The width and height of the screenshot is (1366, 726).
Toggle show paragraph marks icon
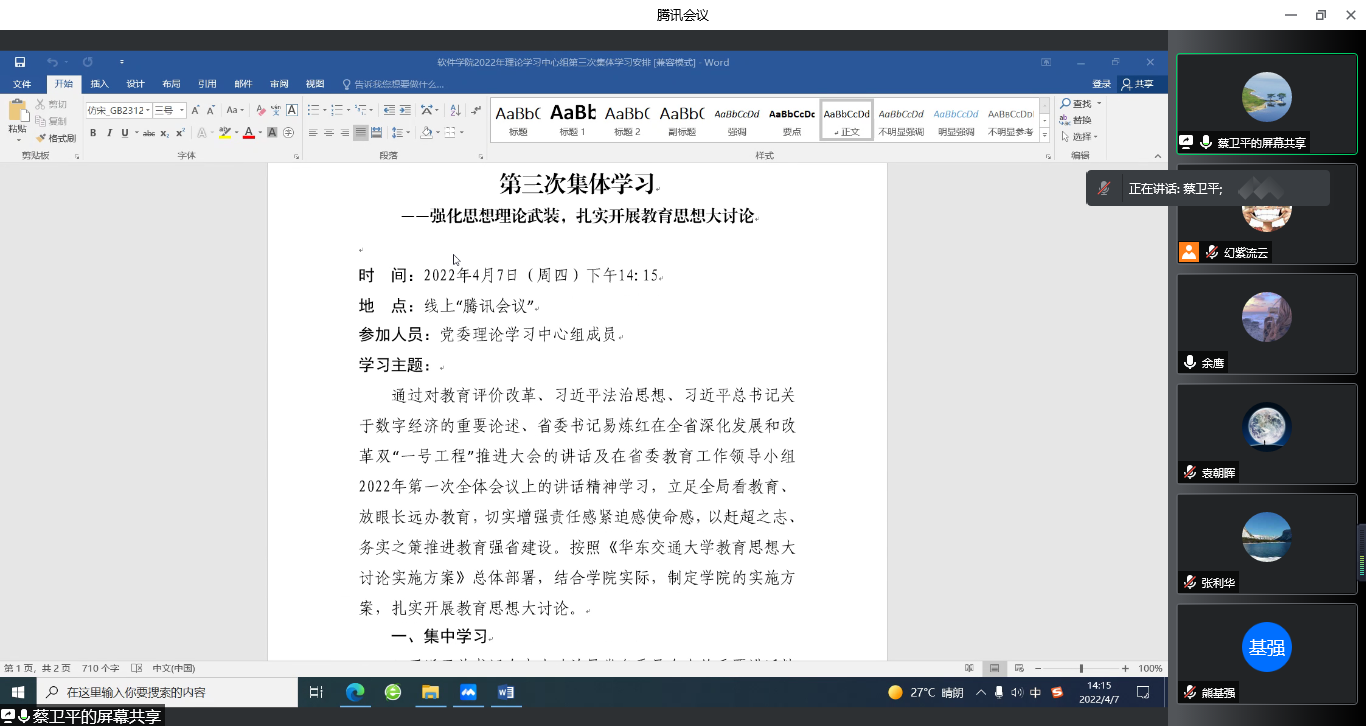[476, 110]
